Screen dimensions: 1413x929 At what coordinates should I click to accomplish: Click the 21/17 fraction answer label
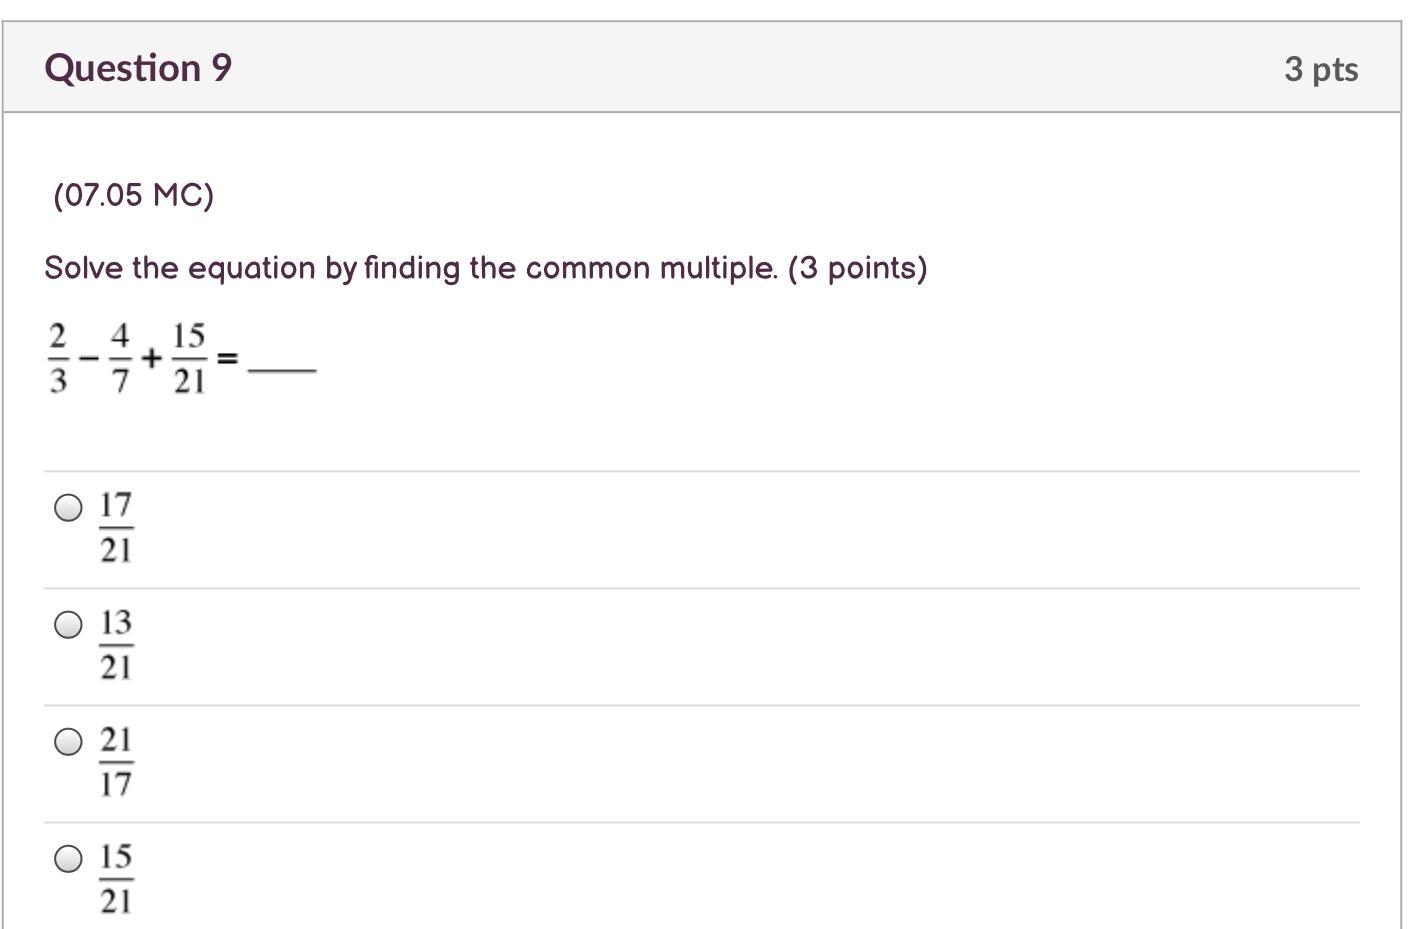pos(116,761)
